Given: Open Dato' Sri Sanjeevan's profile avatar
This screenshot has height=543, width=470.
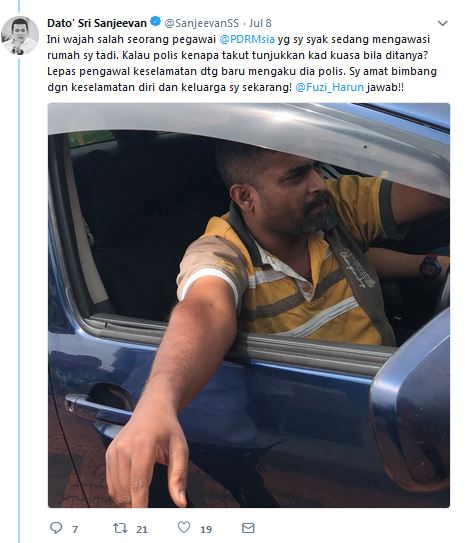Looking at the screenshot, I should [20, 35].
